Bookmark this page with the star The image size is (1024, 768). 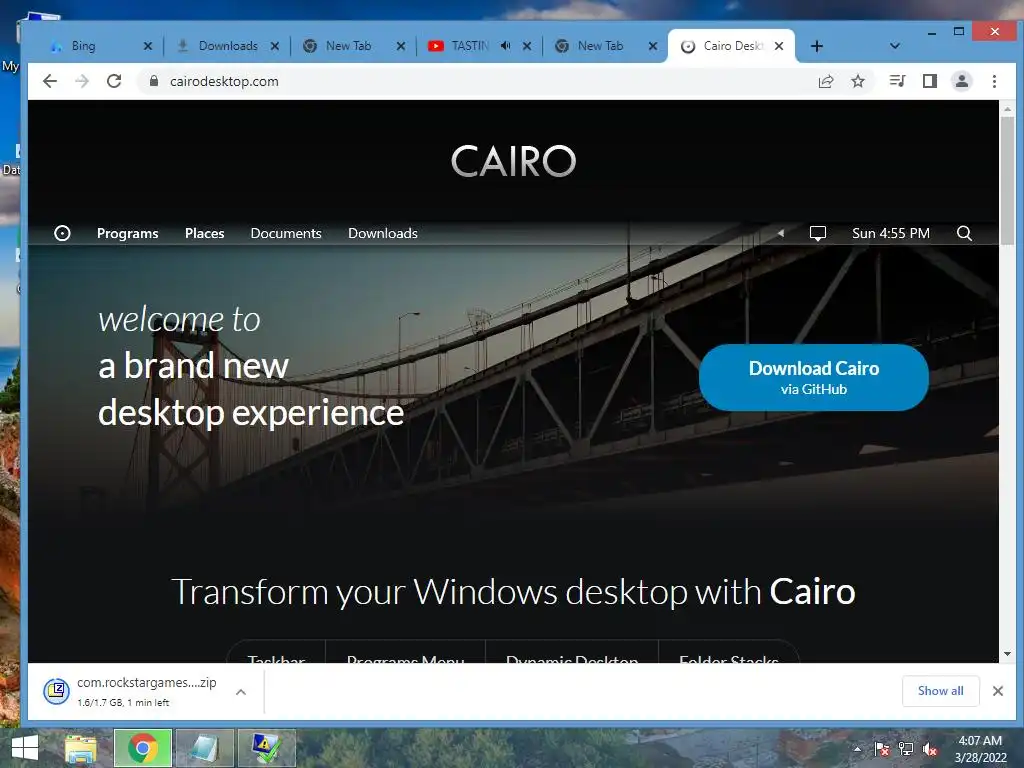click(x=858, y=81)
